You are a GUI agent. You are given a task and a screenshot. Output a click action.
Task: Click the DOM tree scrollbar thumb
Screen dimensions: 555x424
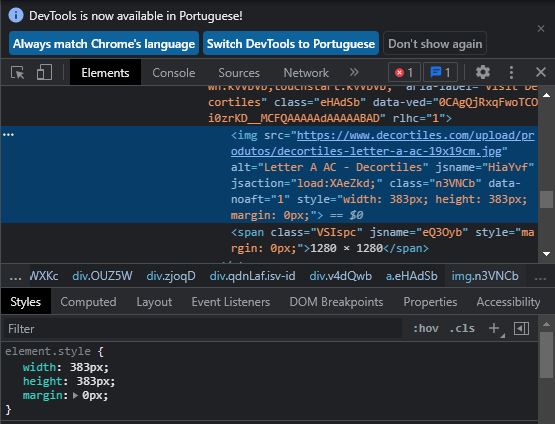coord(547,199)
